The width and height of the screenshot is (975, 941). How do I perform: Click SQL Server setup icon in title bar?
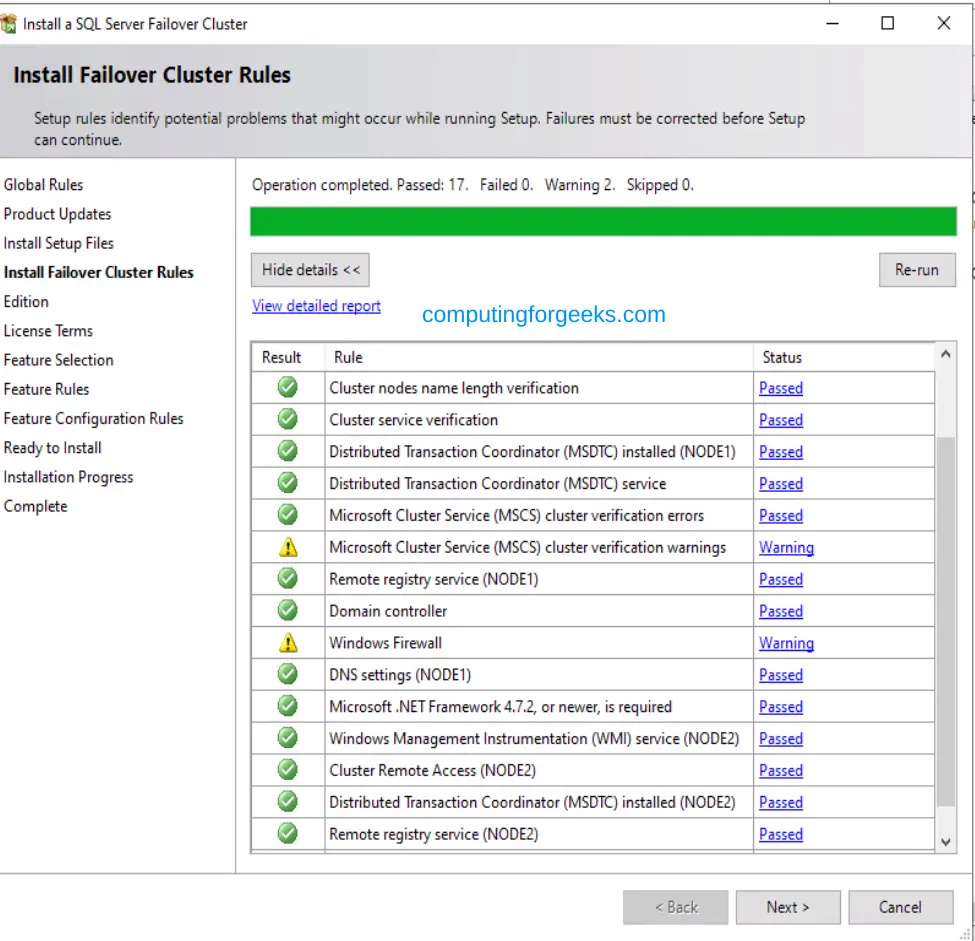click(x=9, y=24)
